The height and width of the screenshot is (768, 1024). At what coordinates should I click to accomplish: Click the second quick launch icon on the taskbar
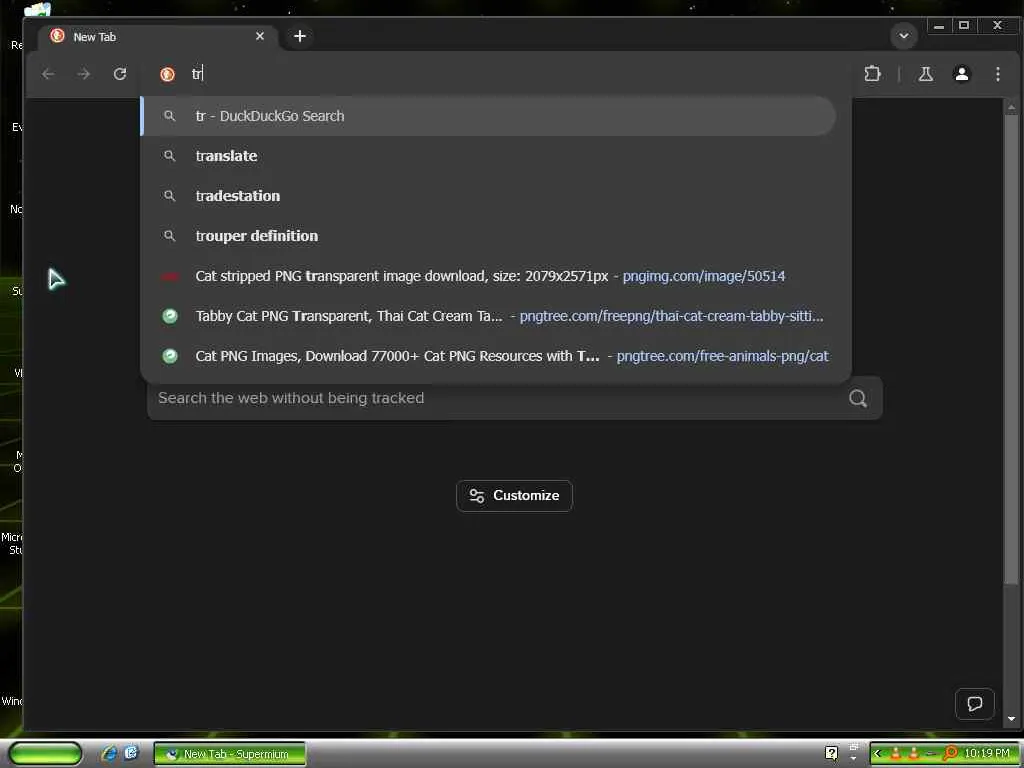(x=131, y=753)
